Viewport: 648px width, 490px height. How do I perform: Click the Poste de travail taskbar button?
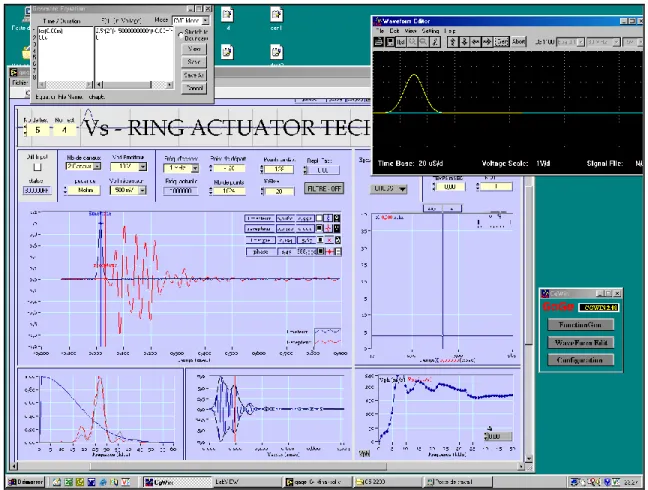click(x=458, y=482)
